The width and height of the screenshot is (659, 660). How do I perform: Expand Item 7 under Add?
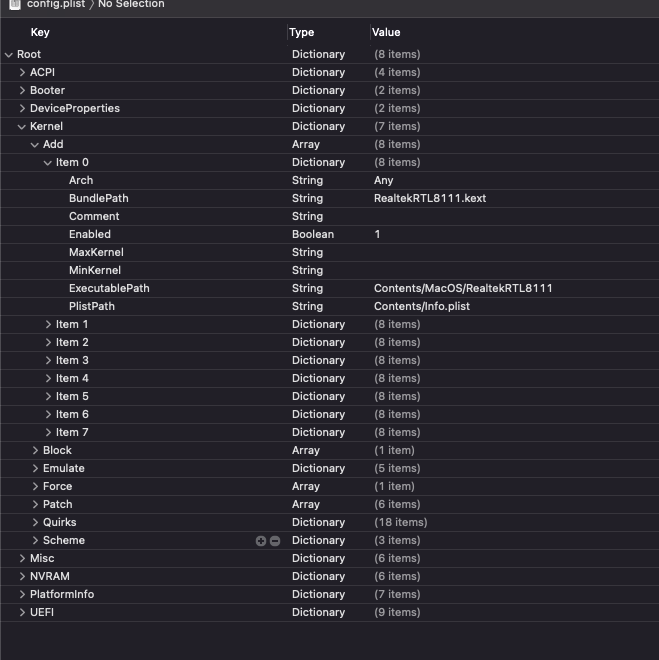click(48, 433)
